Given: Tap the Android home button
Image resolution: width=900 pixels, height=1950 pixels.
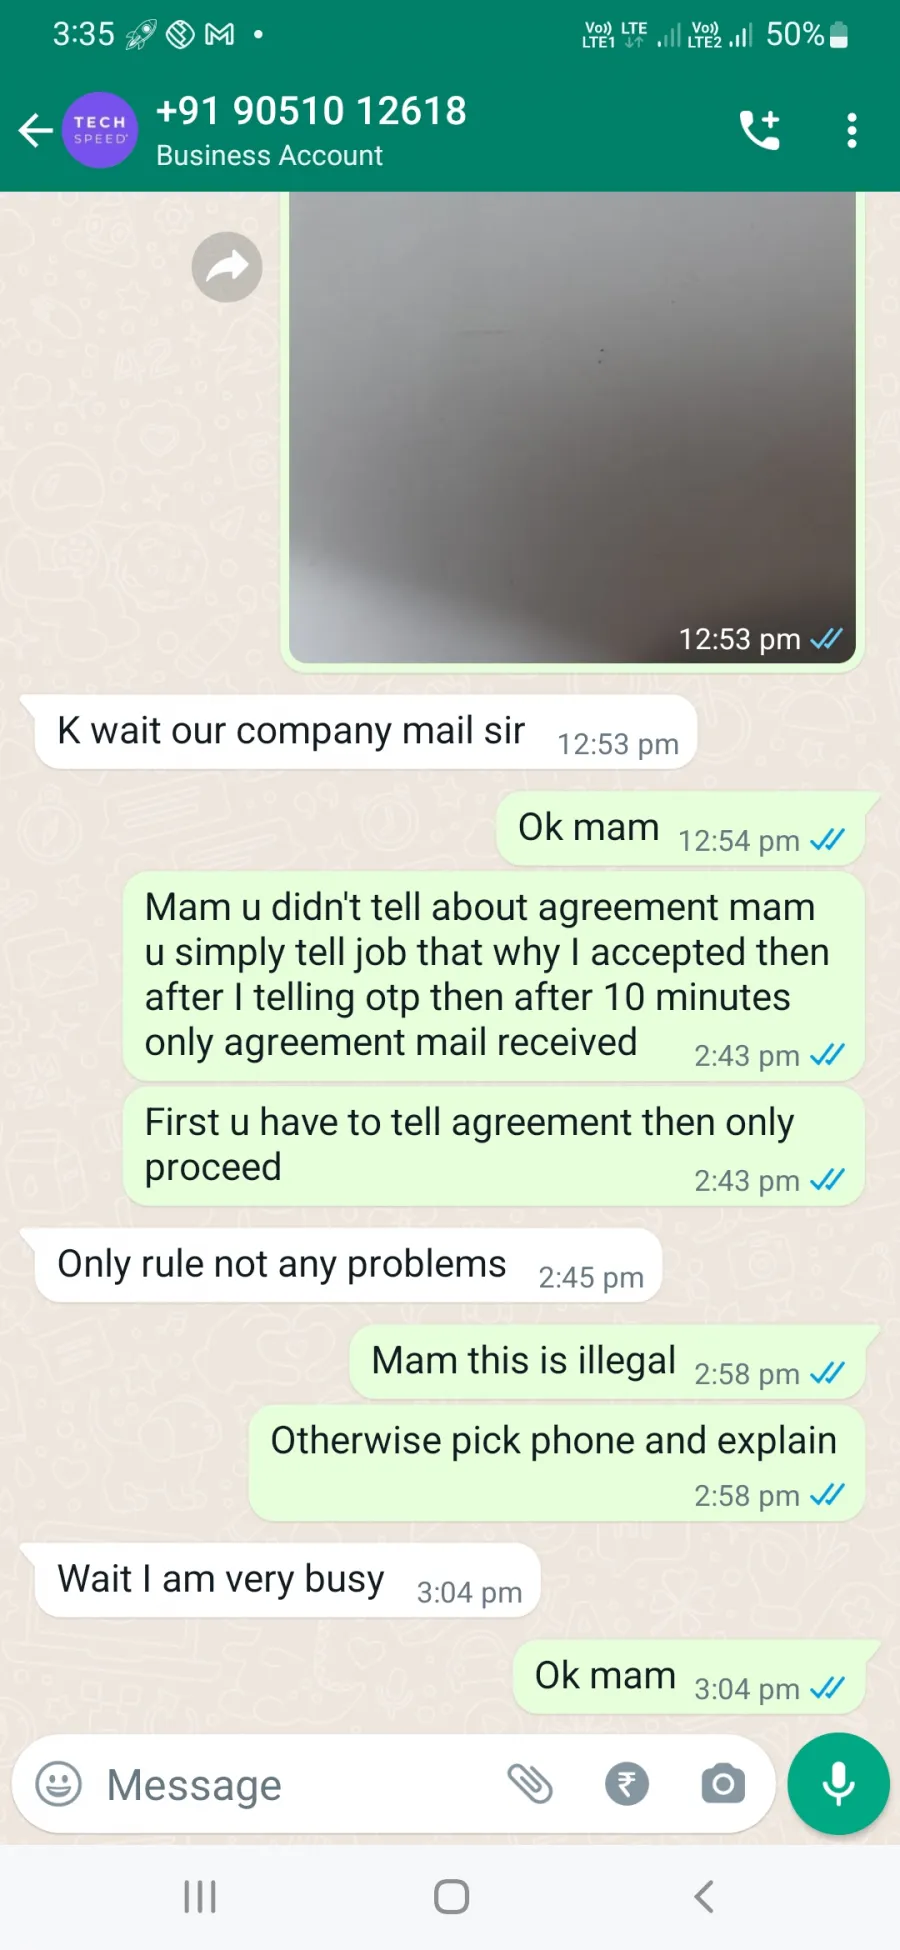Looking at the screenshot, I should 451,1897.
